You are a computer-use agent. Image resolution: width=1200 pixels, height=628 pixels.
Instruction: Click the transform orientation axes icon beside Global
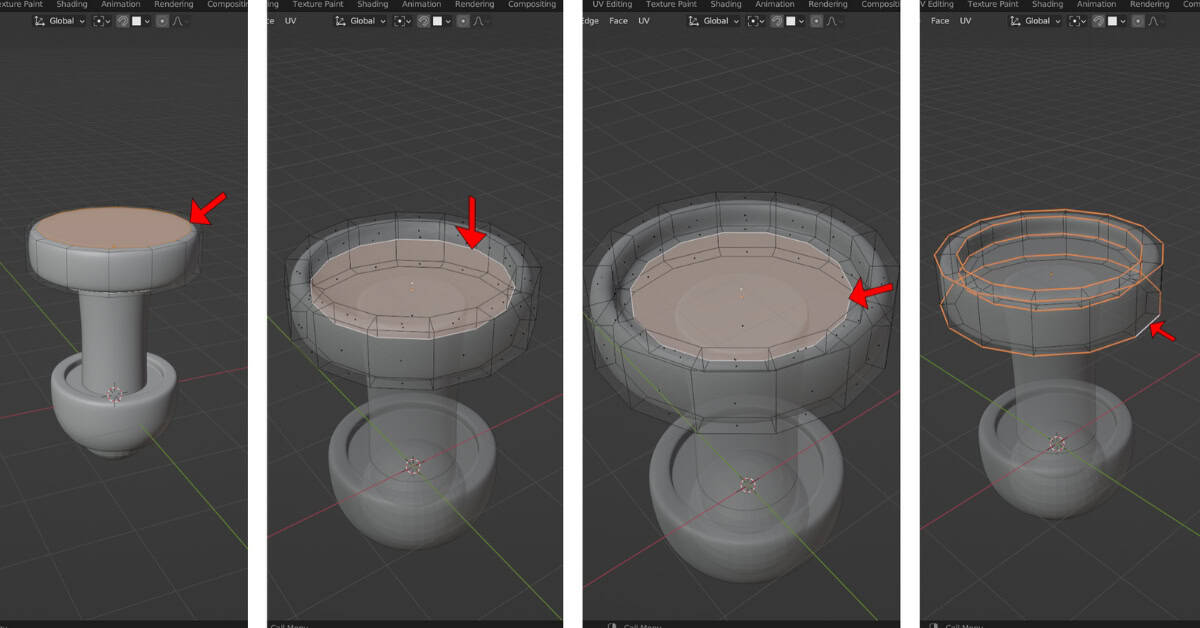click(39, 21)
